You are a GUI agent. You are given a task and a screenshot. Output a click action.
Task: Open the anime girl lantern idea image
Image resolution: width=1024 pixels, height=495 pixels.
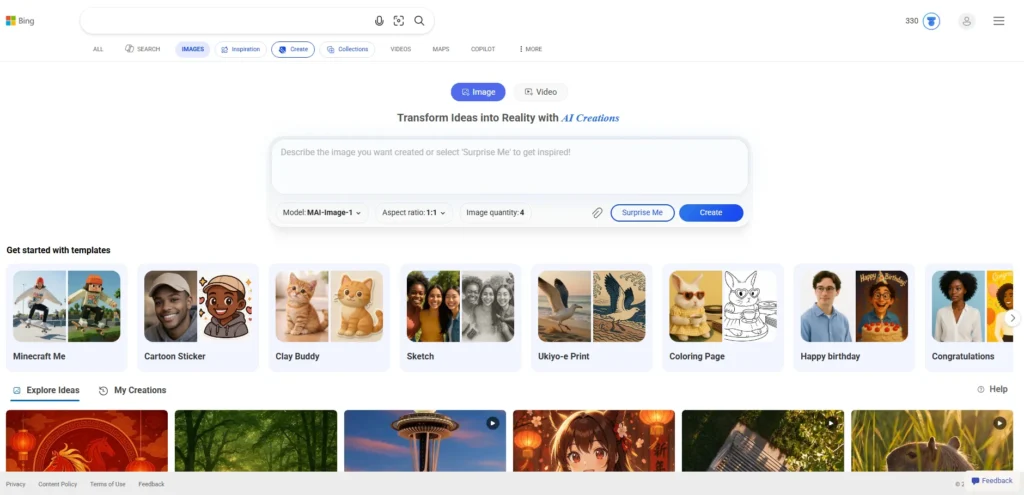pyautogui.click(x=594, y=441)
